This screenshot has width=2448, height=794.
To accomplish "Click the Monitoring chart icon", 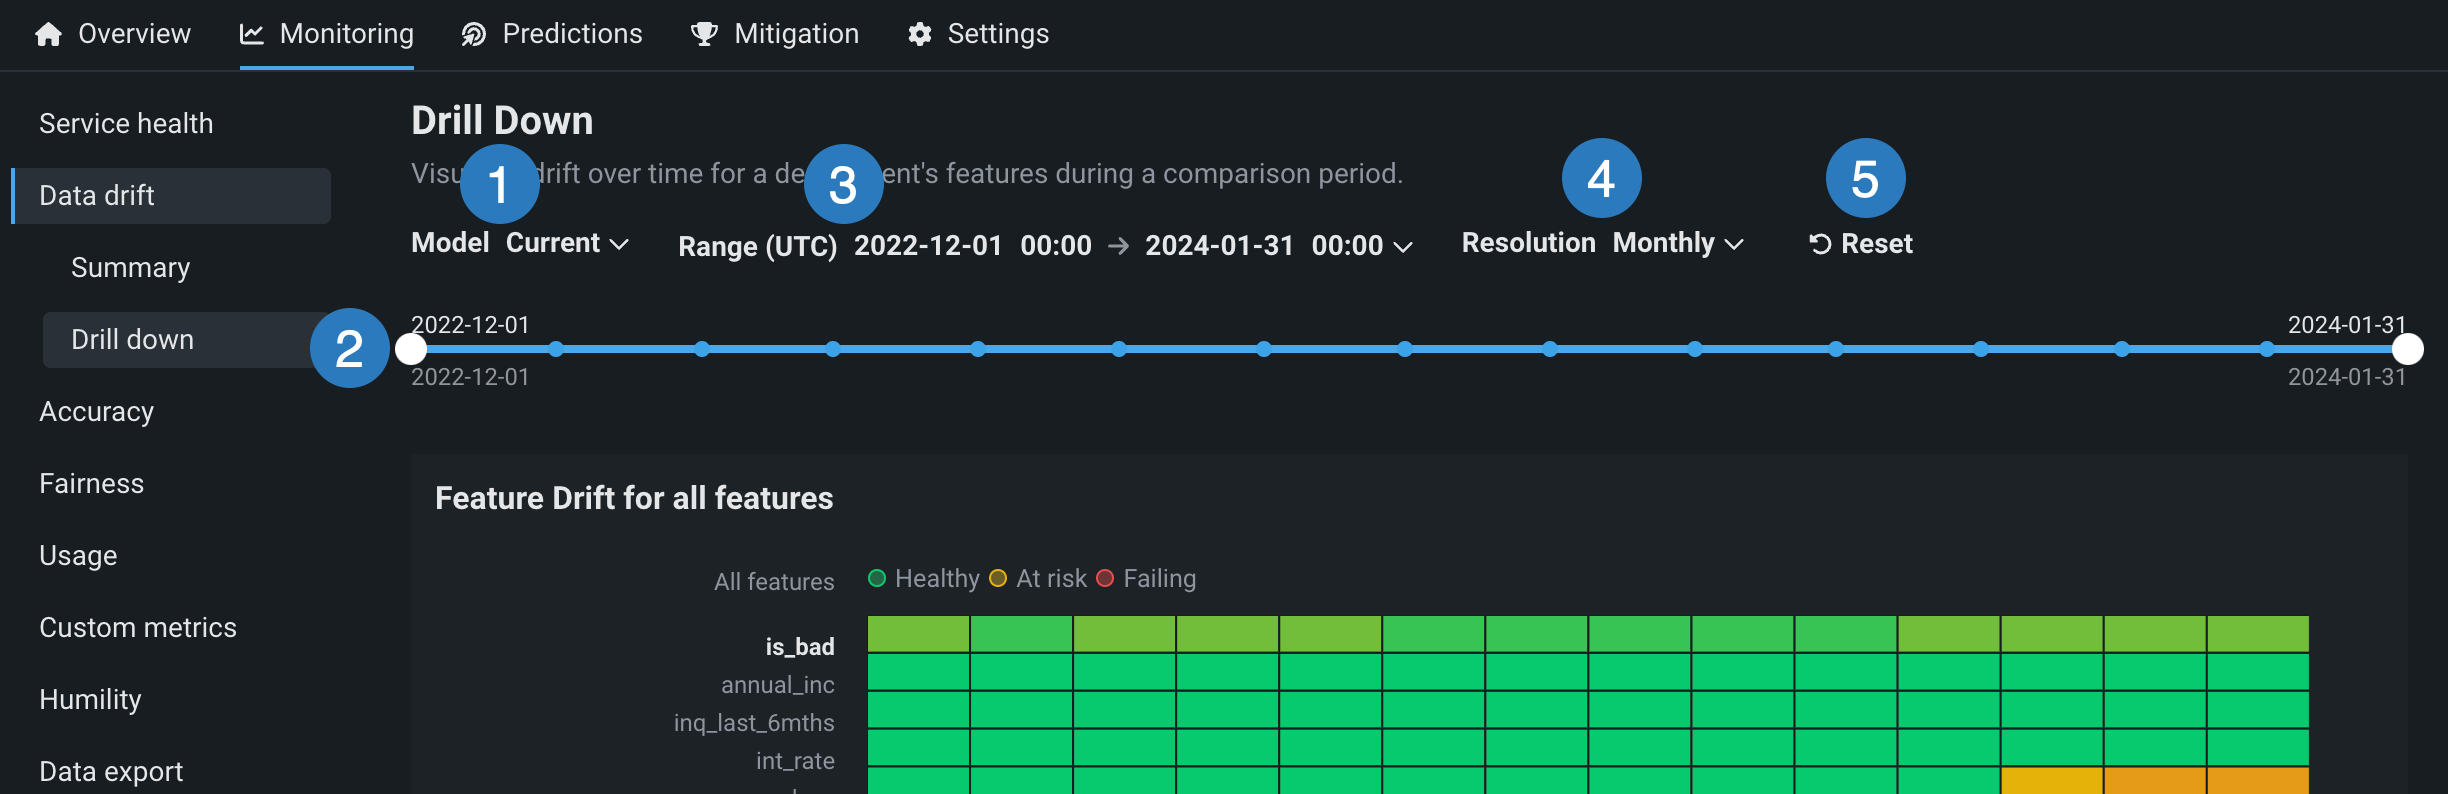I will click(252, 35).
